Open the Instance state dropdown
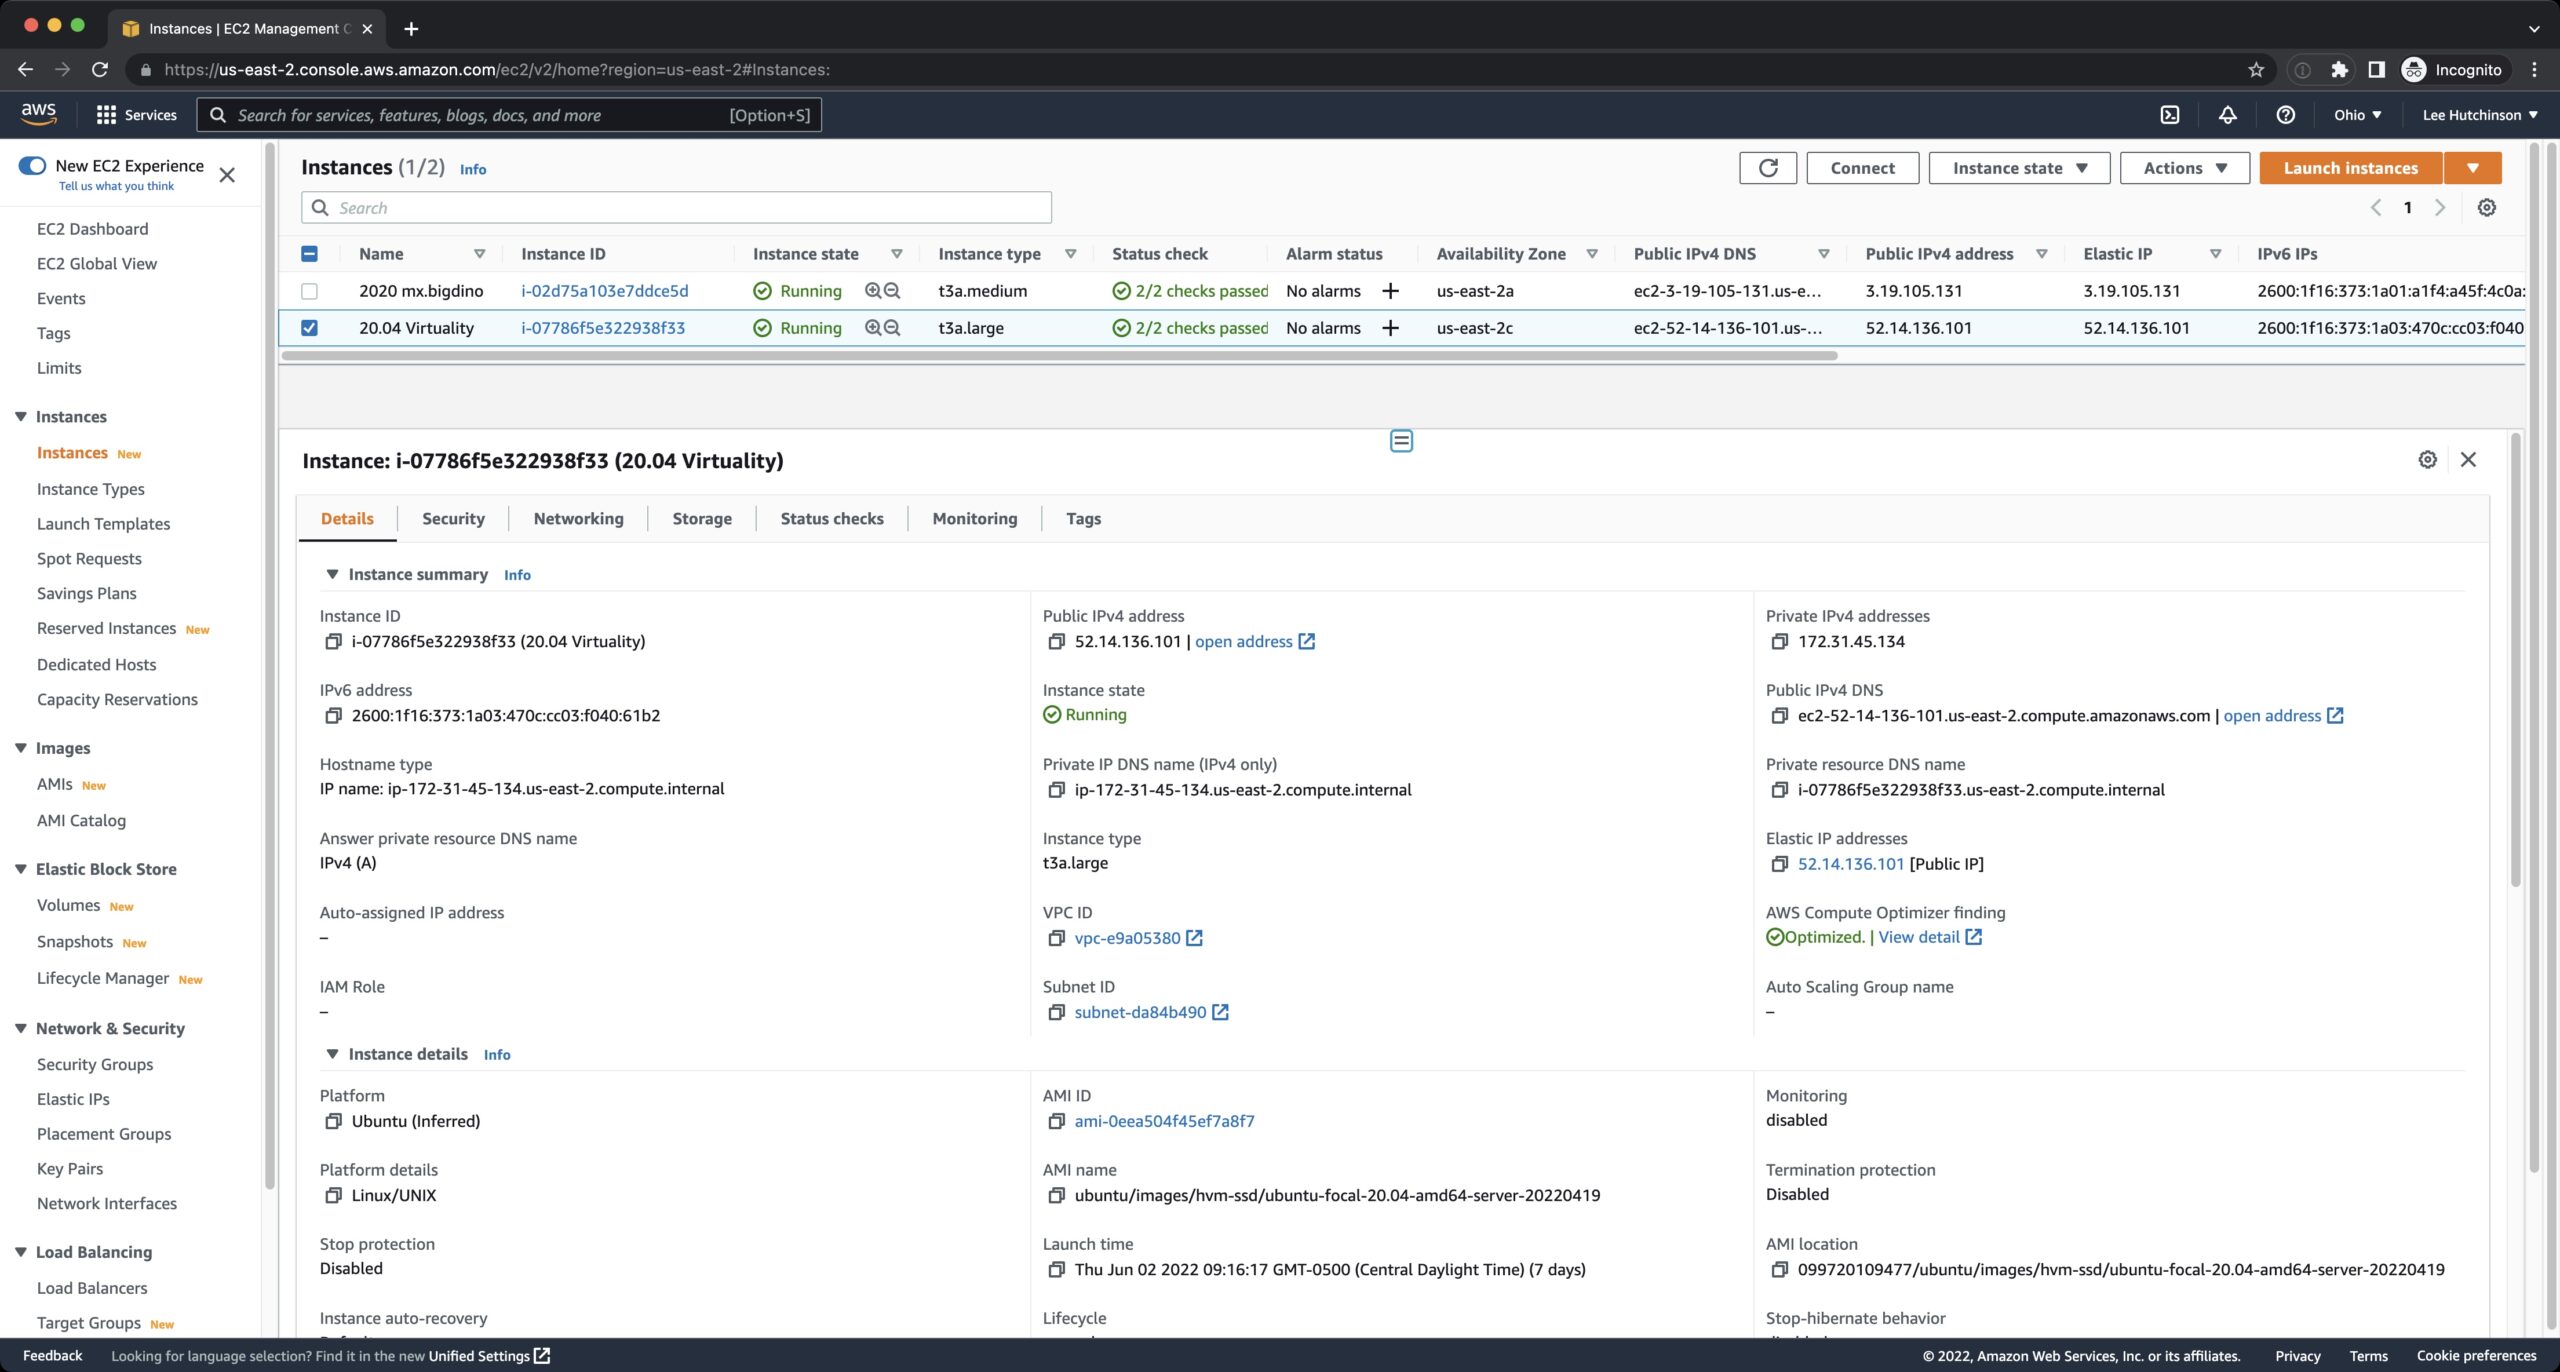 point(2018,168)
